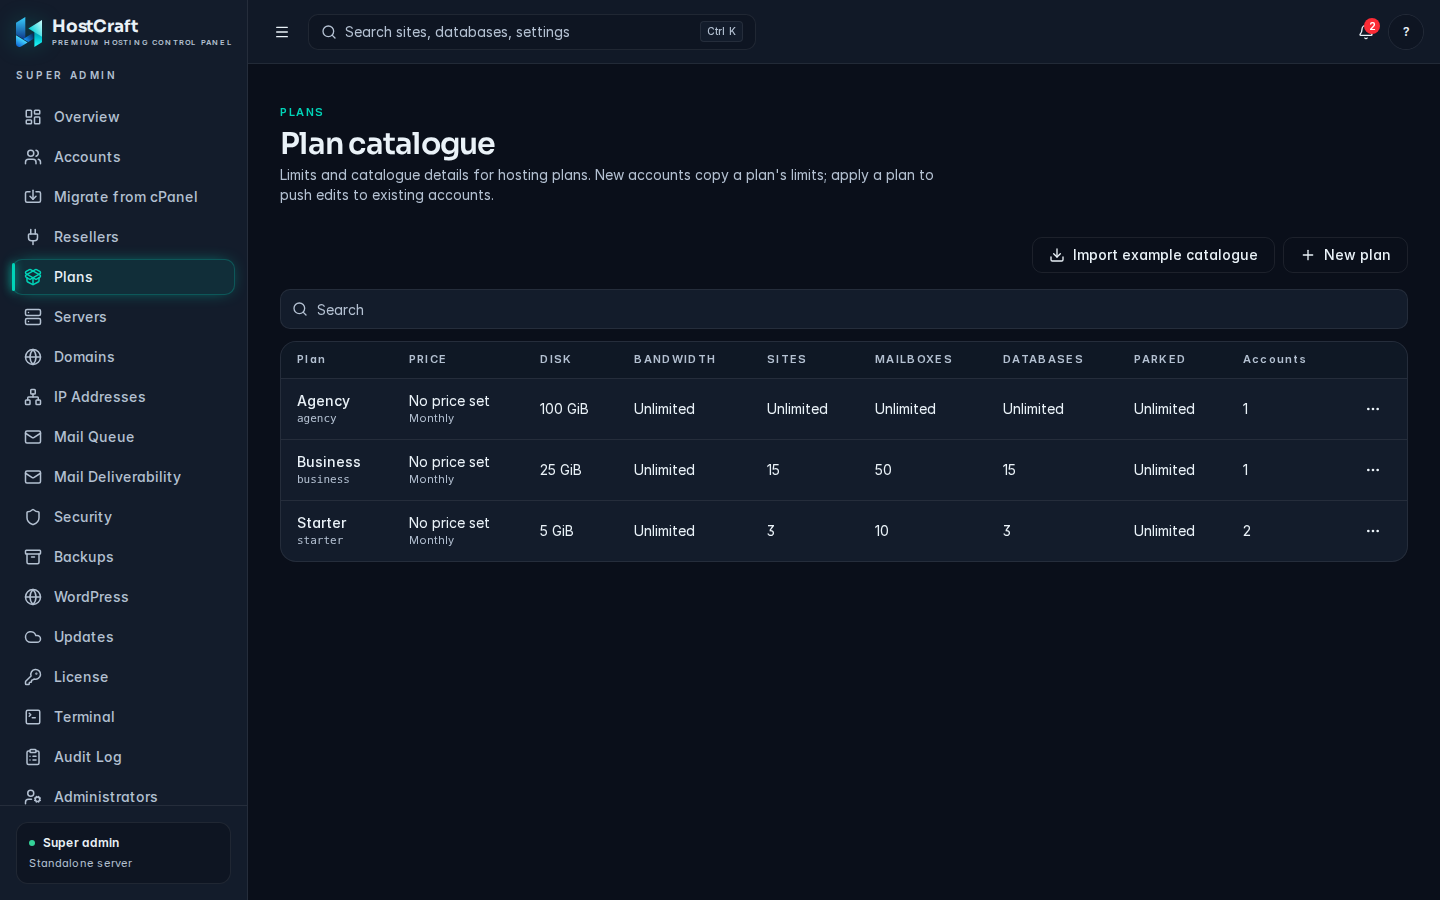Click the License key icon
1440x900 pixels.
pos(33,677)
